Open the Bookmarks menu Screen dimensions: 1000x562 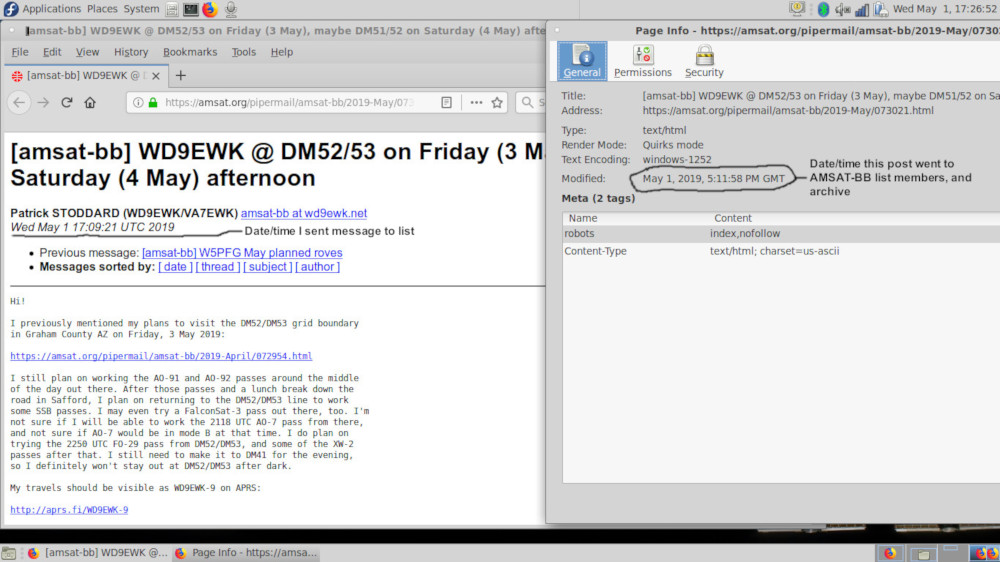click(190, 52)
